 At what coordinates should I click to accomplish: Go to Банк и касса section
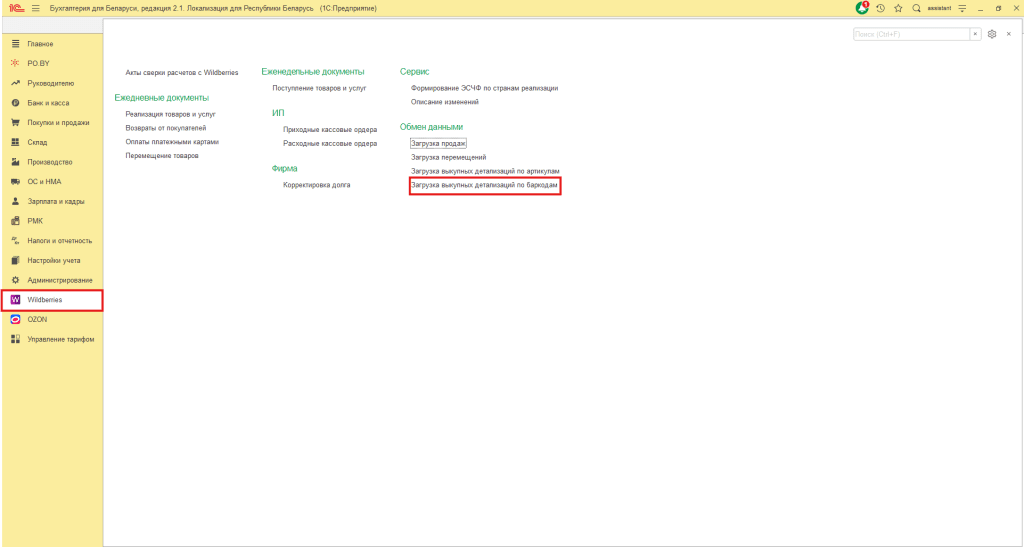(48, 103)
